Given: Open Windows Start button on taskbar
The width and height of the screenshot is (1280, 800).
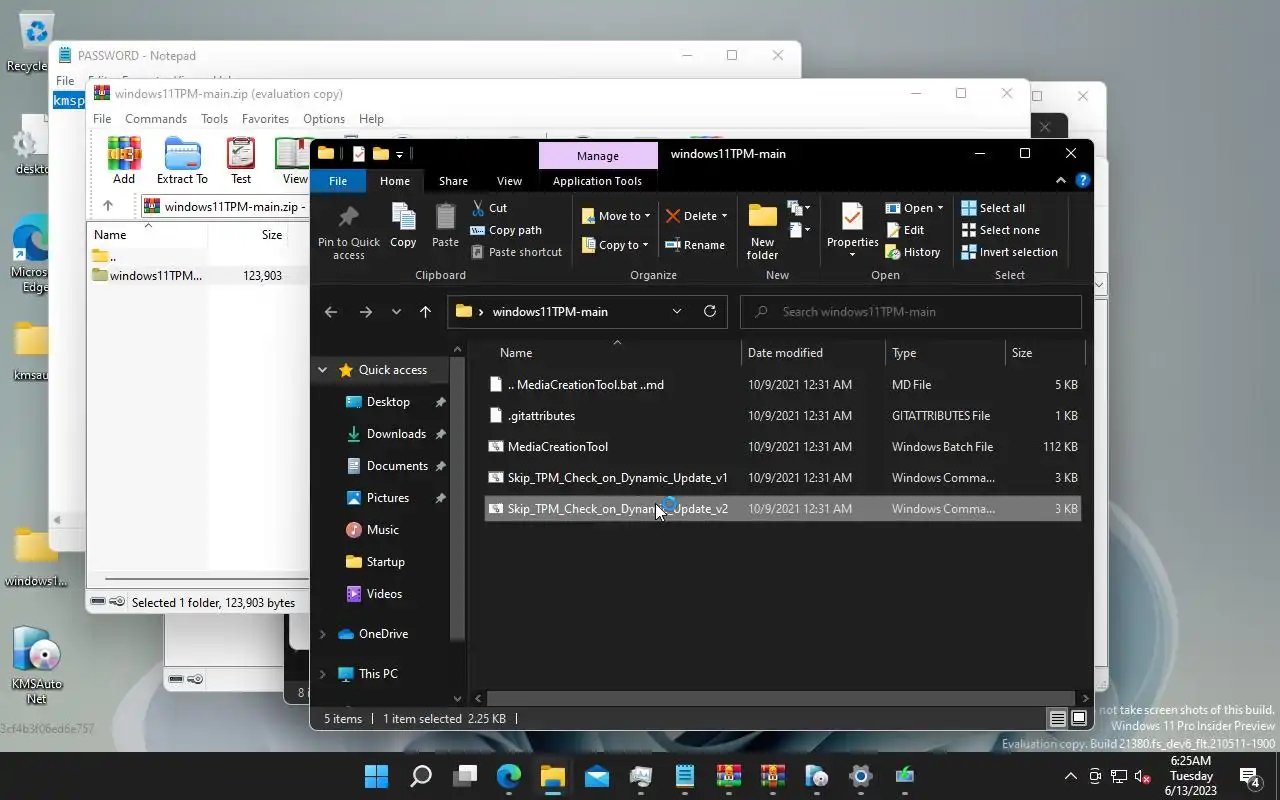Looking at the screenshot, I should (376, 776).
